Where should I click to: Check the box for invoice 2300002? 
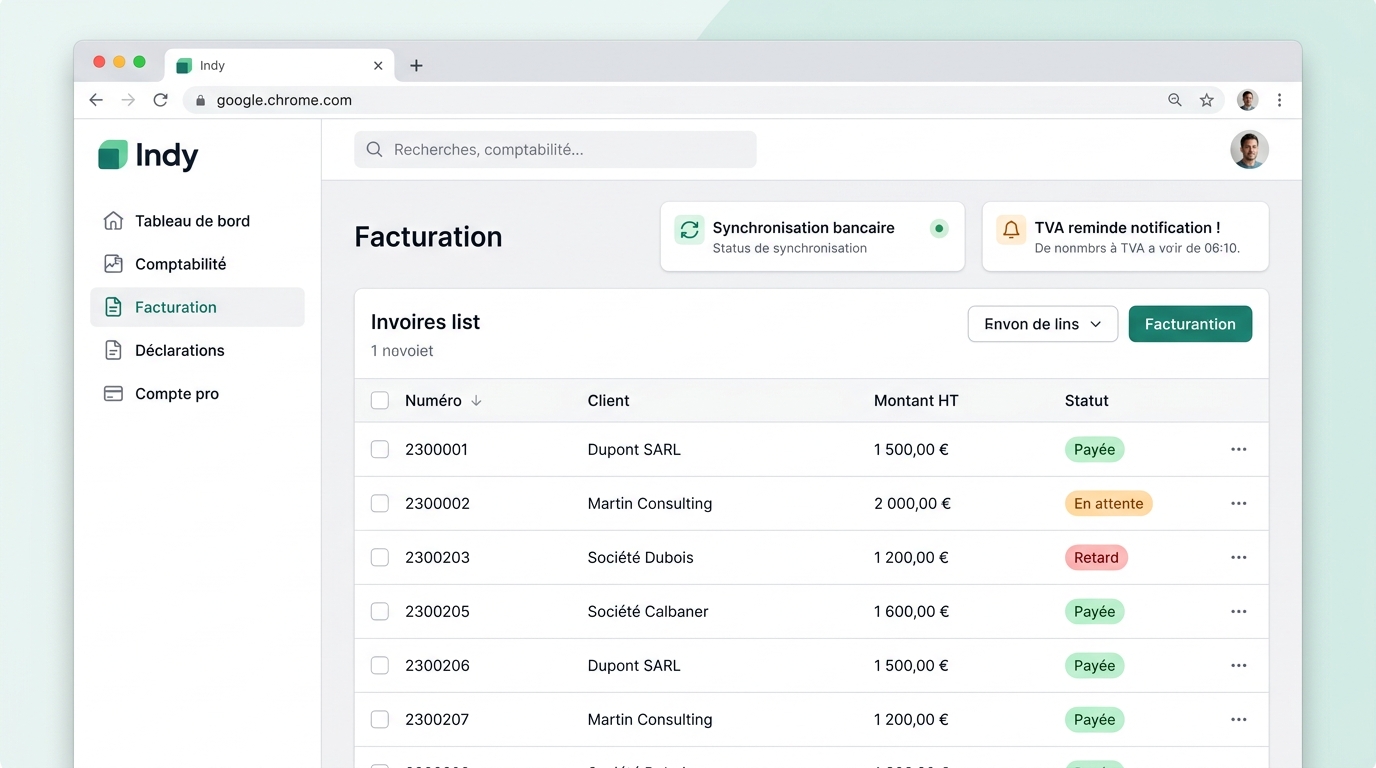click(380, 504)
